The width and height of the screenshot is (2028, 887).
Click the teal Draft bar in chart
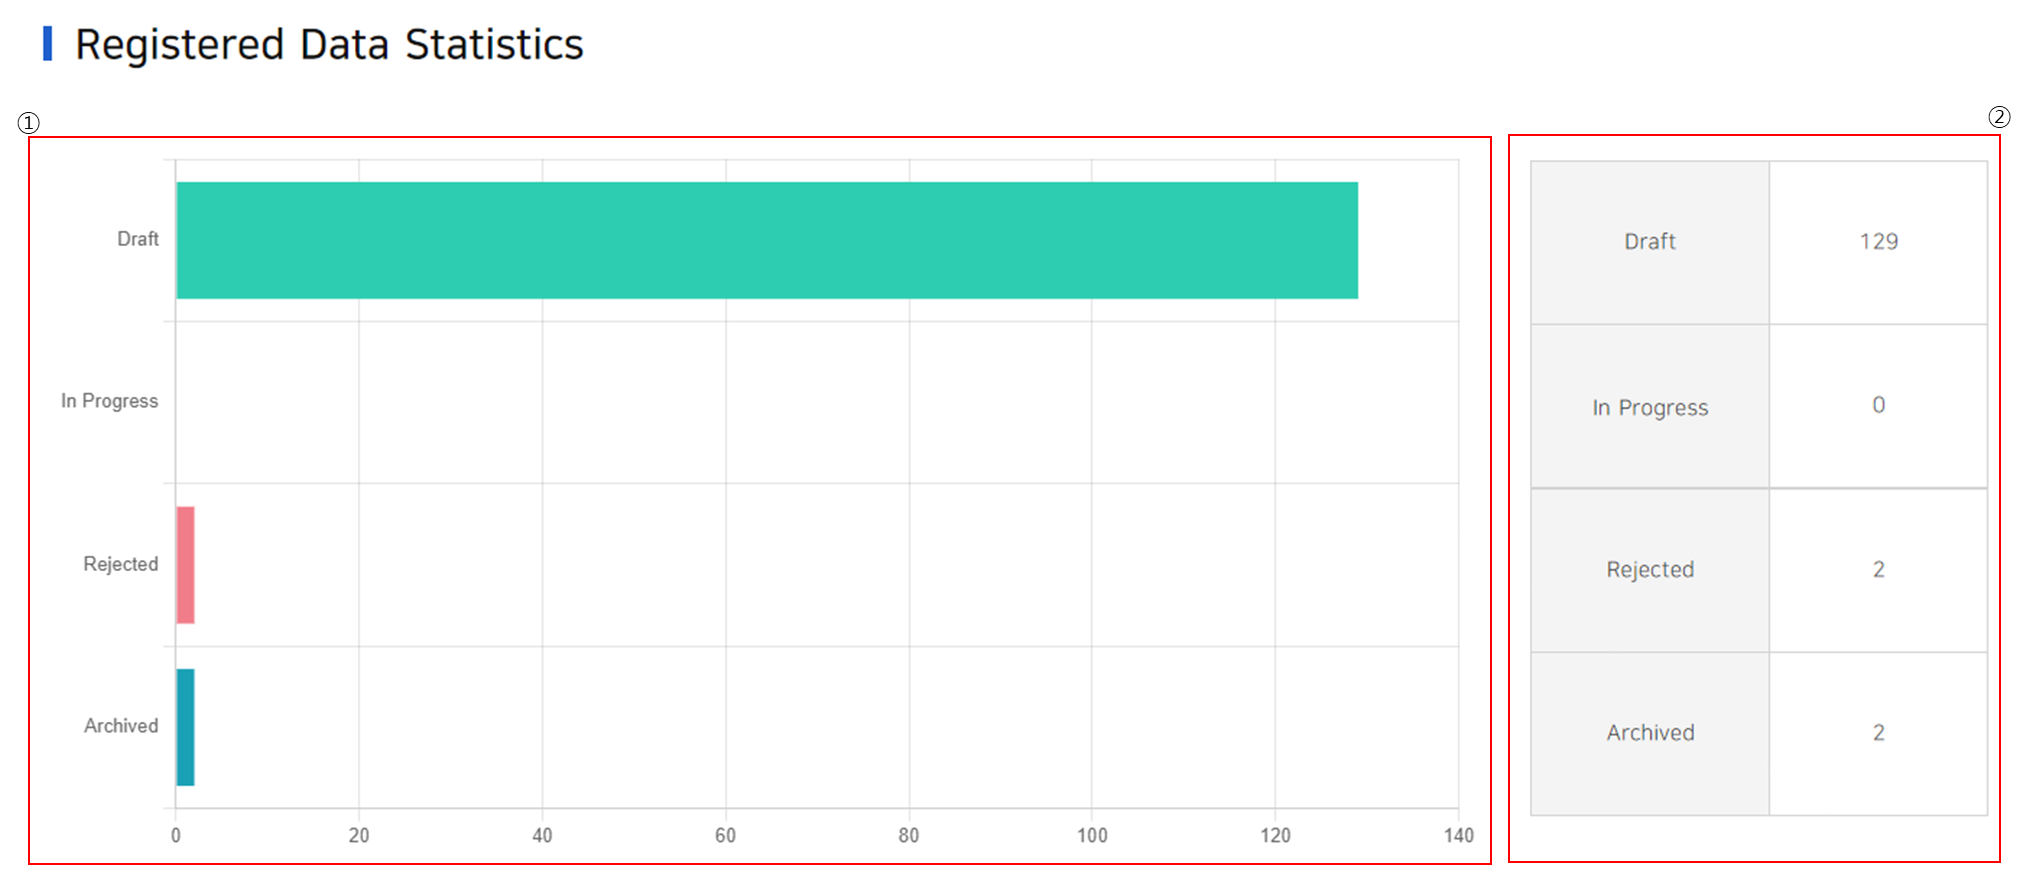(766, 240)
